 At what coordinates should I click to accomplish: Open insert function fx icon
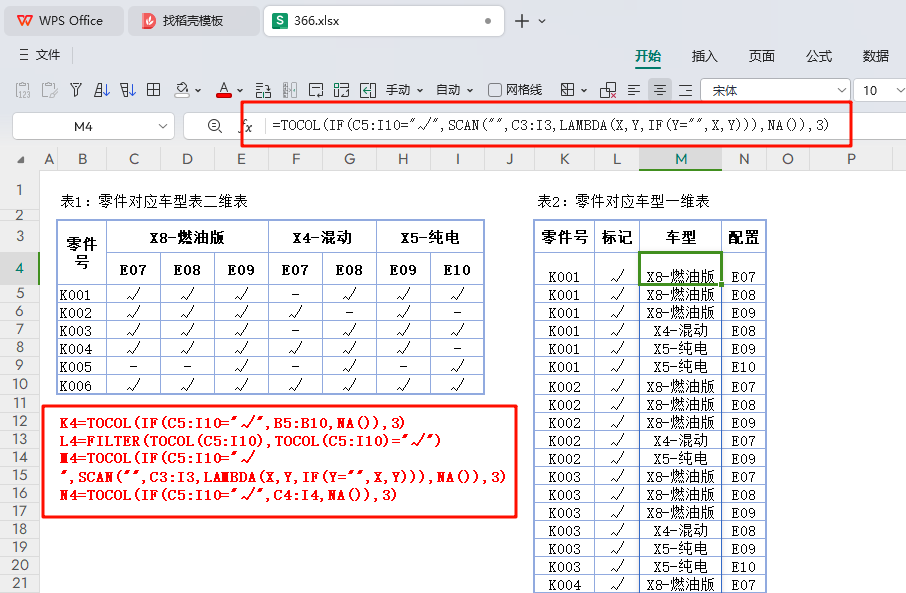click(x=247, y=126)
